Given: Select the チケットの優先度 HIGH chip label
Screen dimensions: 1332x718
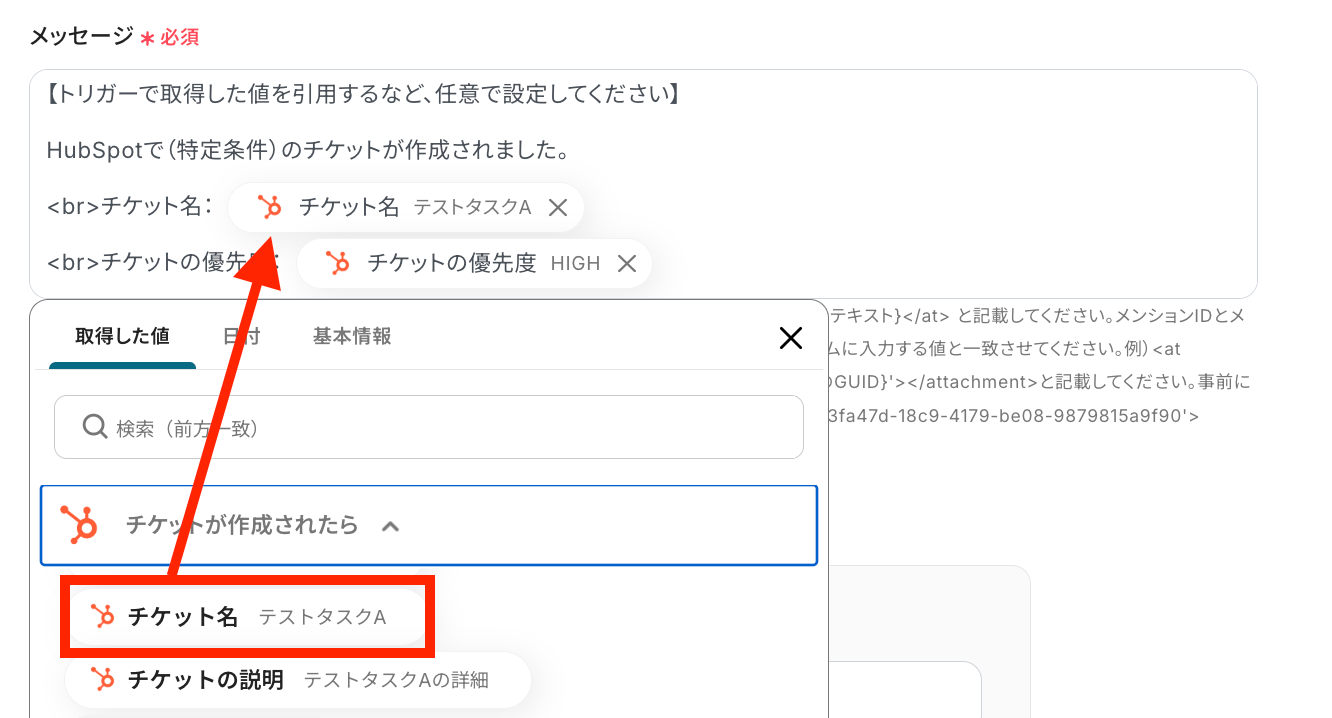Looking at the screenshot, I should click(x=470, y=263).
